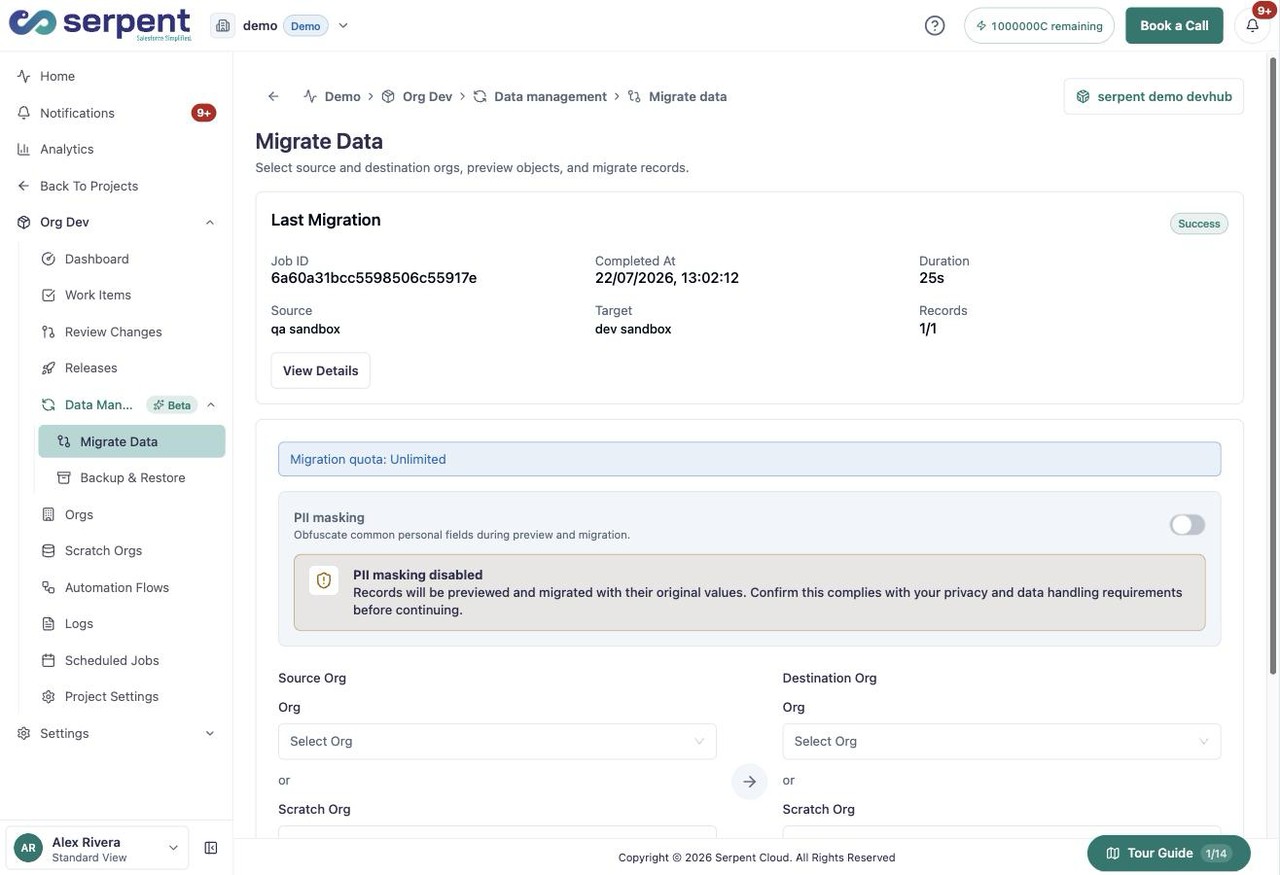Screen dimensions: 1280x875
Task: Go to Notifications in sidebar
Action: pos(116,113)
